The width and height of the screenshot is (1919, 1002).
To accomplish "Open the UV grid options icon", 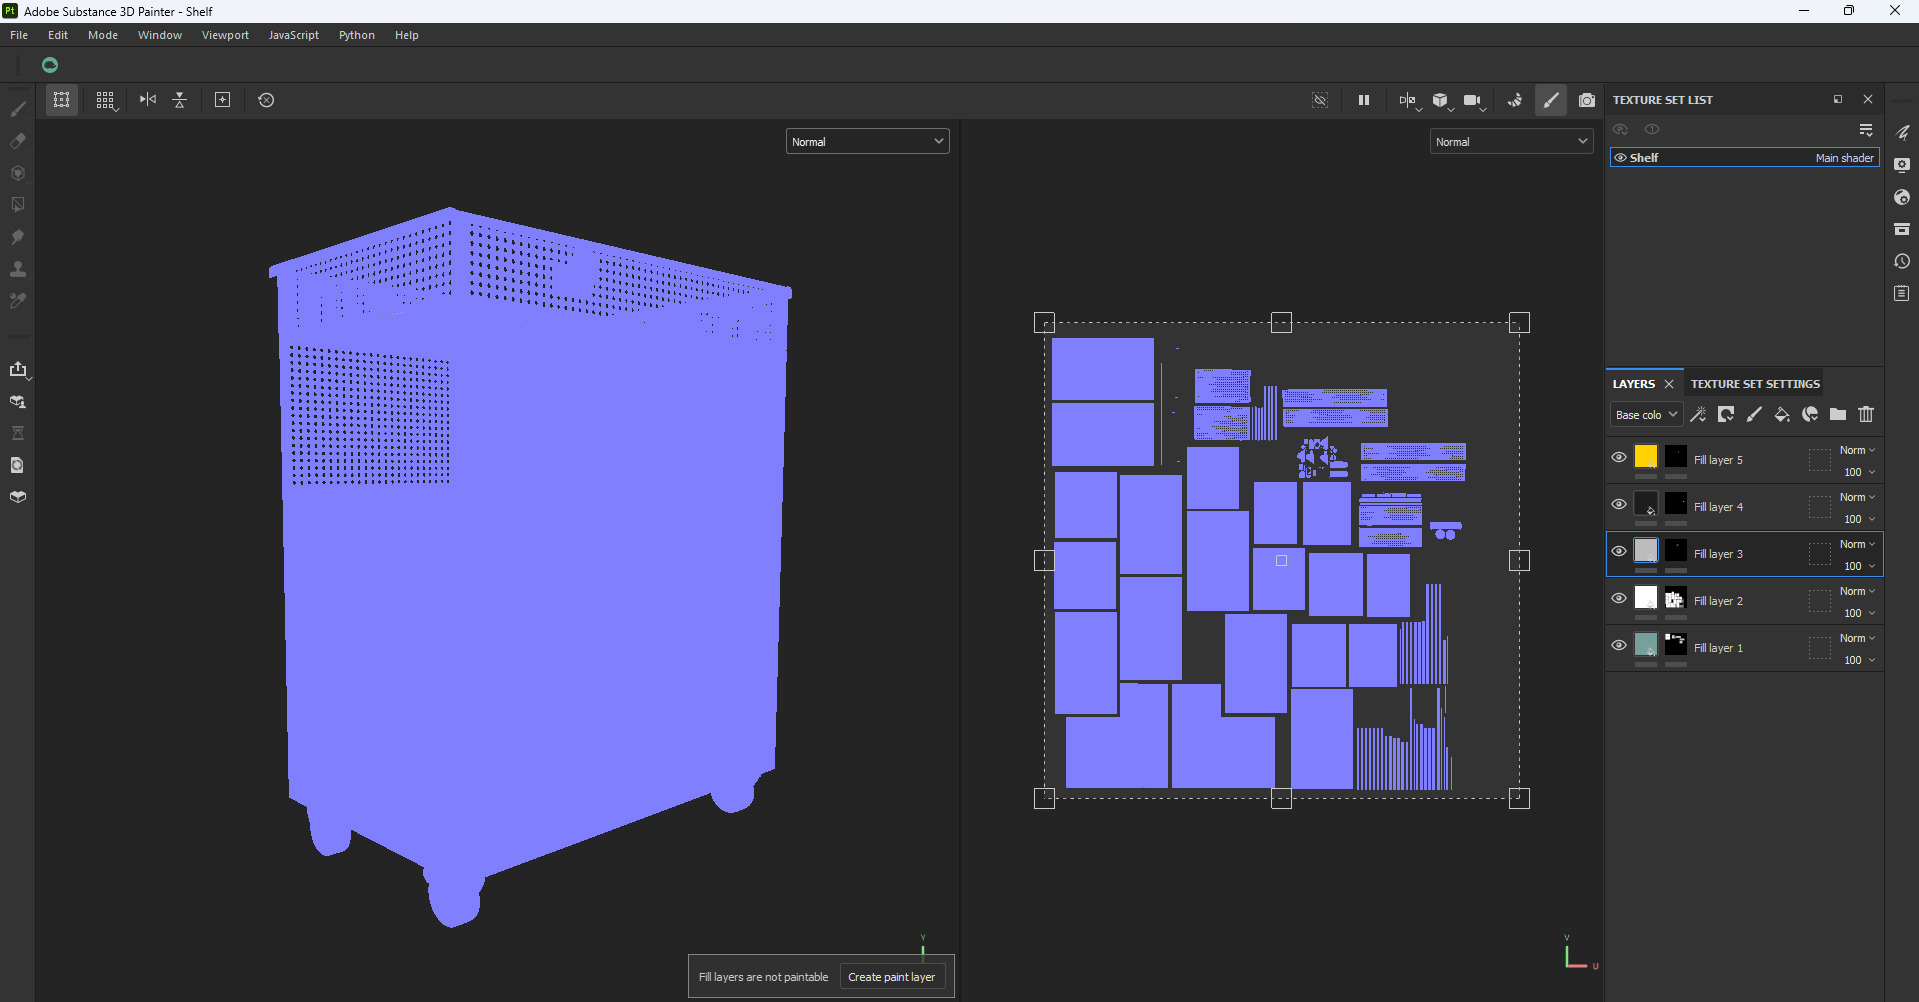I will pyautogui.click(x=105, y=100).
